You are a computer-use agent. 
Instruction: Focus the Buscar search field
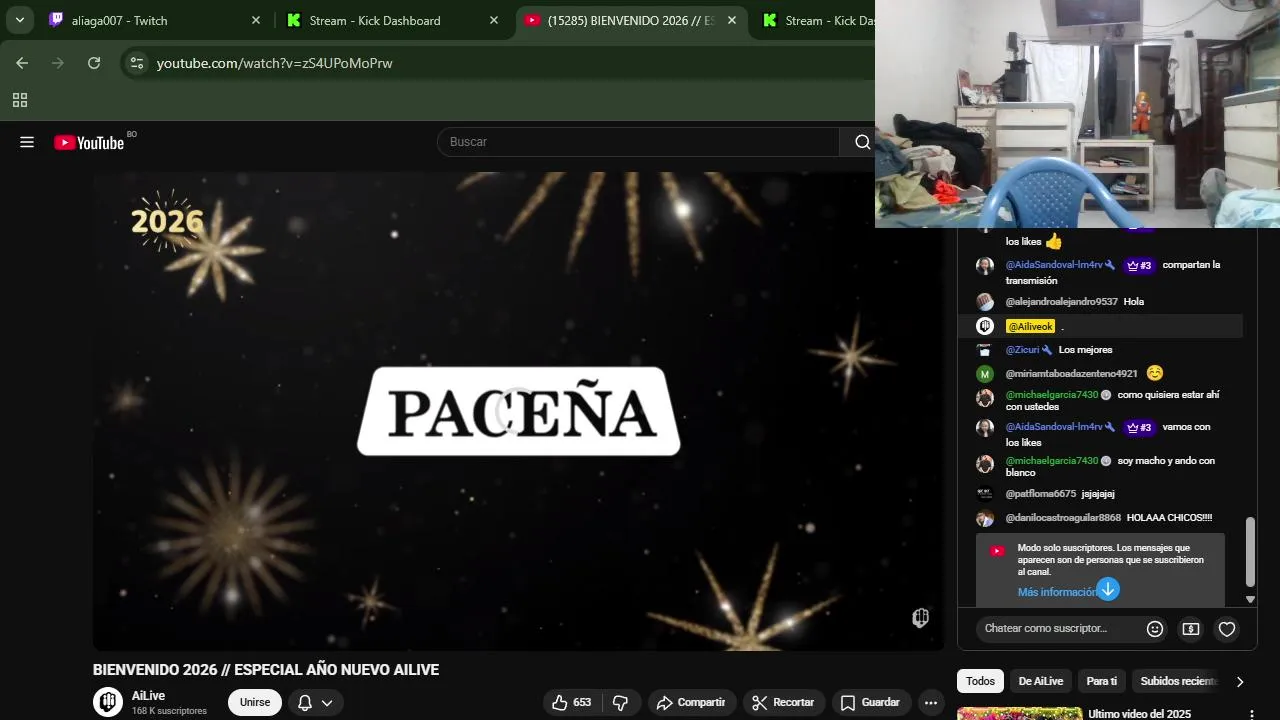pyautogui.click(x=638, y=142)
